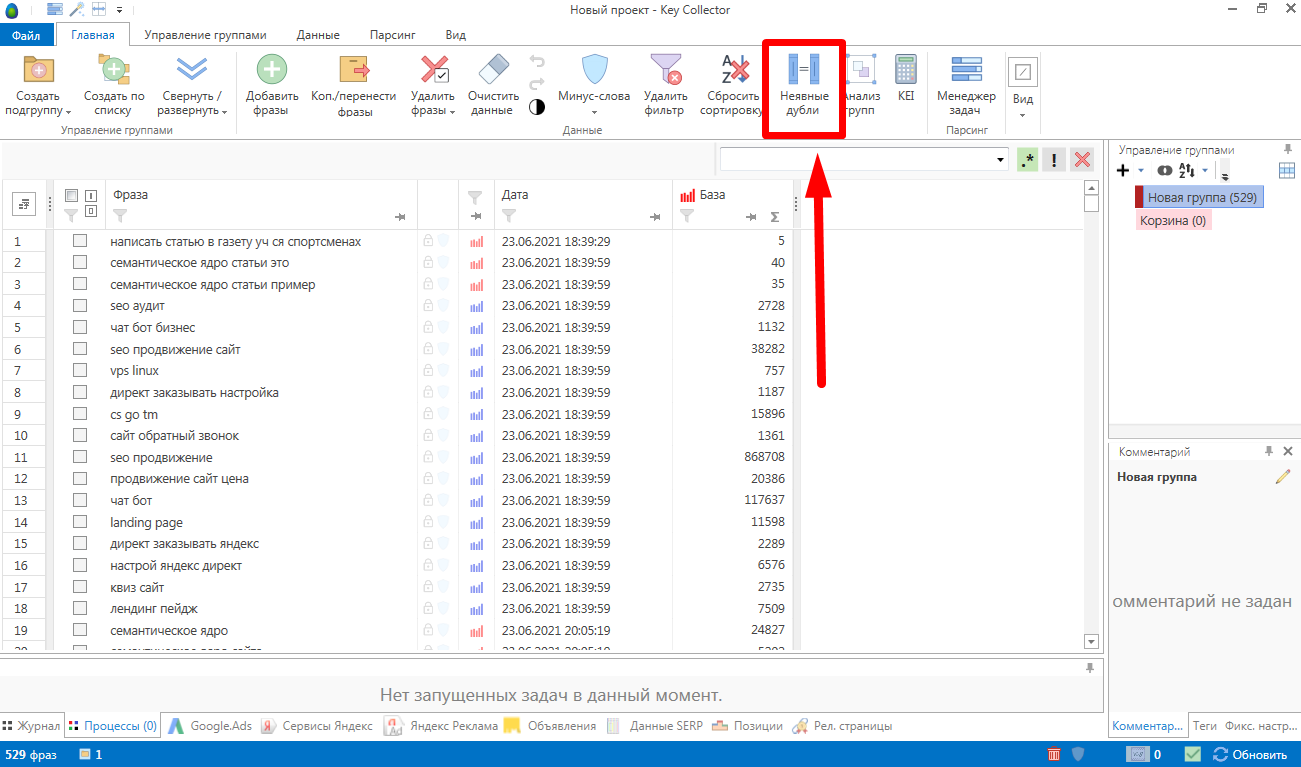Click the phrase table's vertical scrollbar down arrow
Screen dimensions: 1301x767
1091,642
